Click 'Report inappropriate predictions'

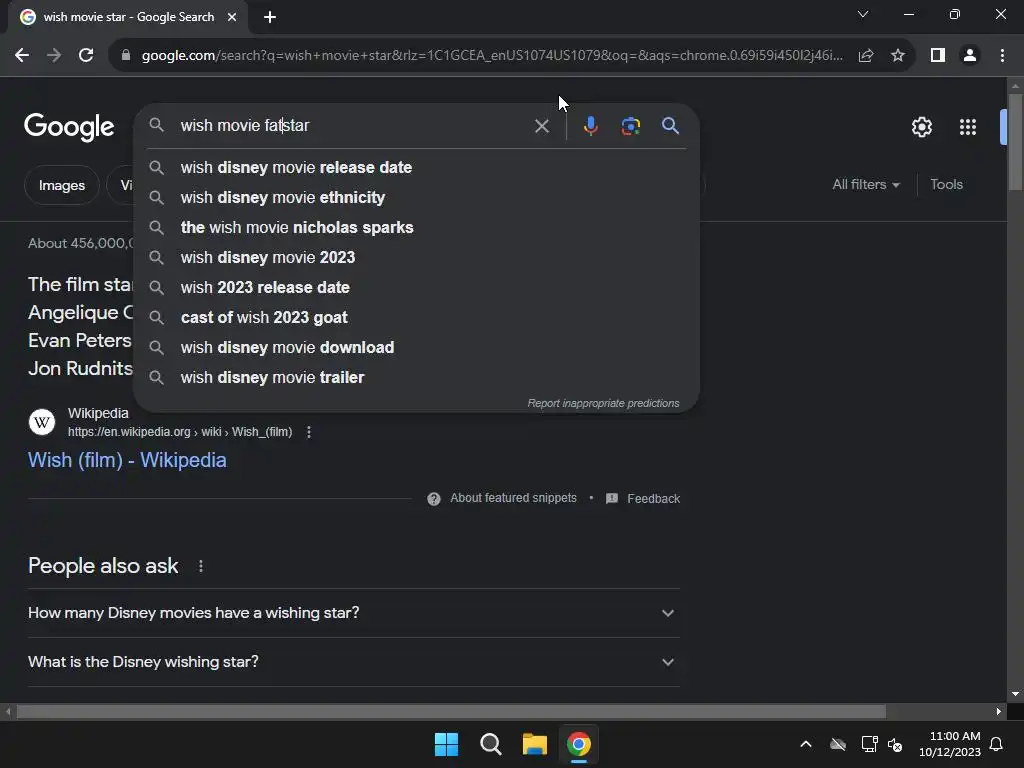click(x=603, y=404)
